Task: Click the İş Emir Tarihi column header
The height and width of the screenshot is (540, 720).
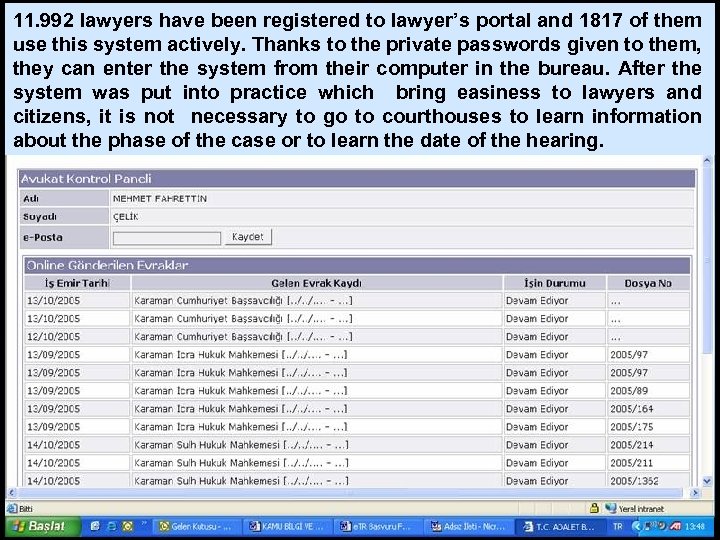Action: pyautogui.click(x=77, y=283)
